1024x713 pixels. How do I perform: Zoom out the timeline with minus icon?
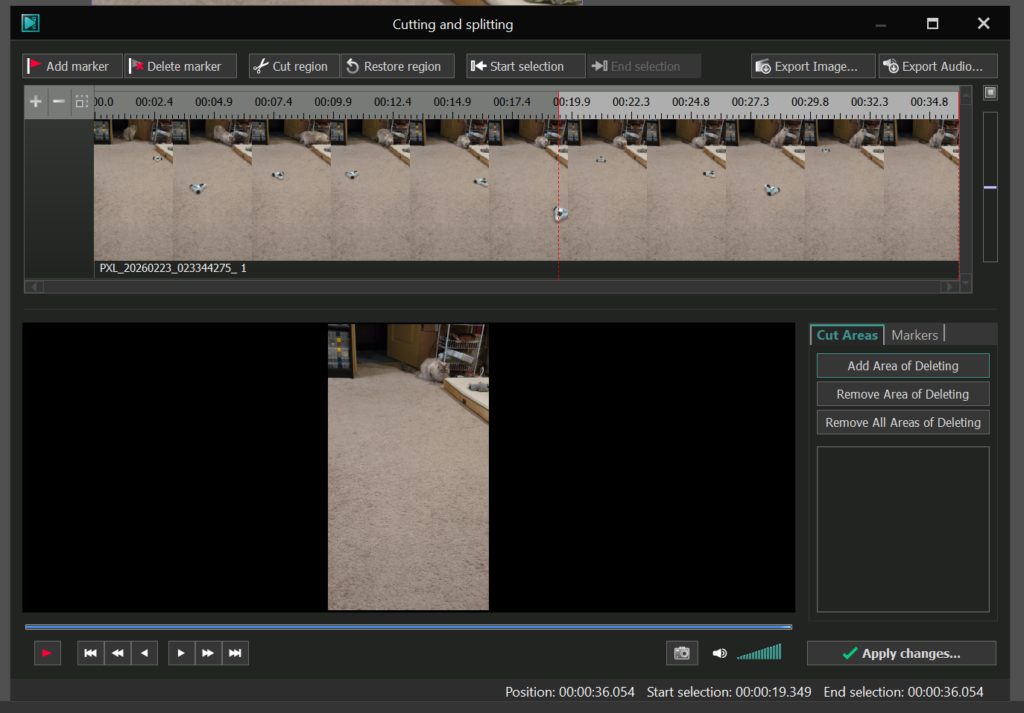pyautogui.click(x=58, y=102)
